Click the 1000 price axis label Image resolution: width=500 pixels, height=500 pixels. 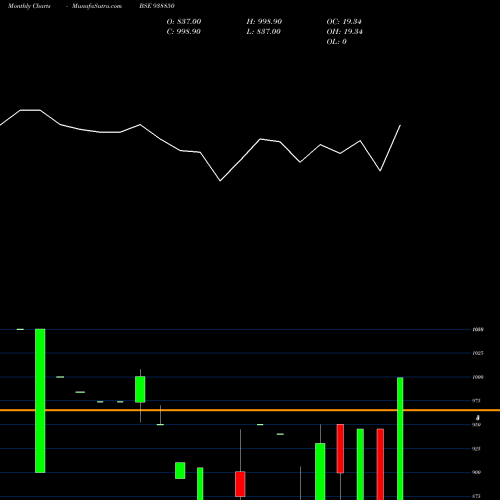[478, 377]
